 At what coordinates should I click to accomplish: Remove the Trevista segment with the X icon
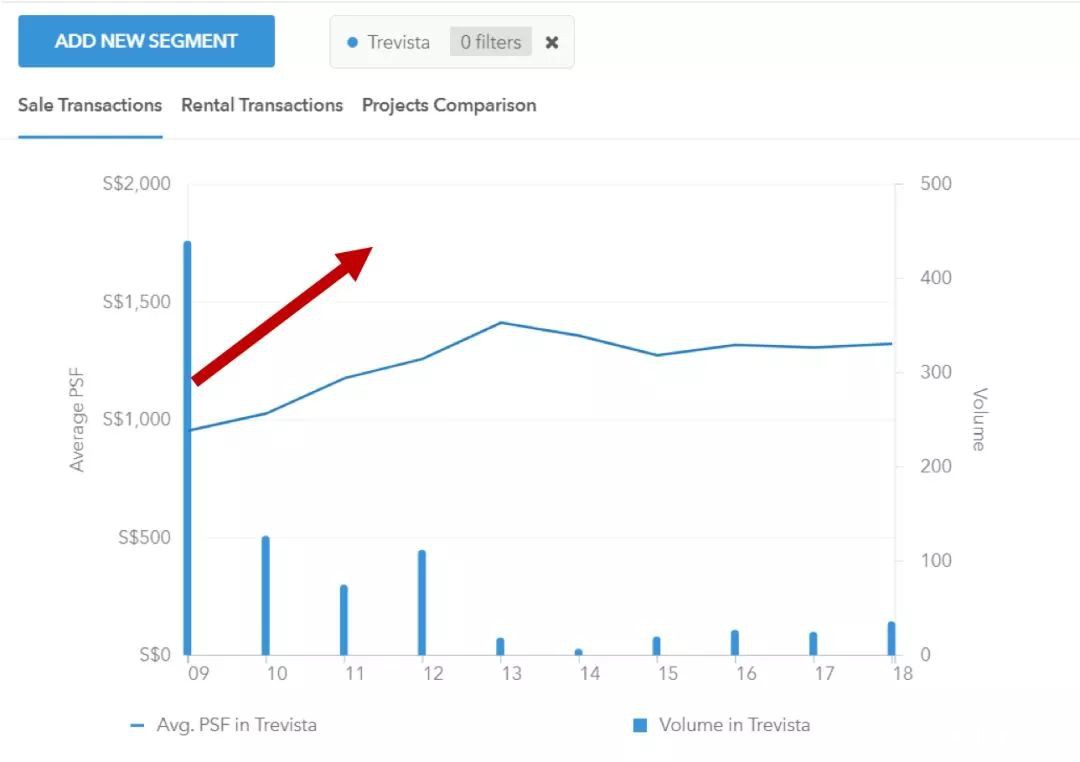click(552, 42)
